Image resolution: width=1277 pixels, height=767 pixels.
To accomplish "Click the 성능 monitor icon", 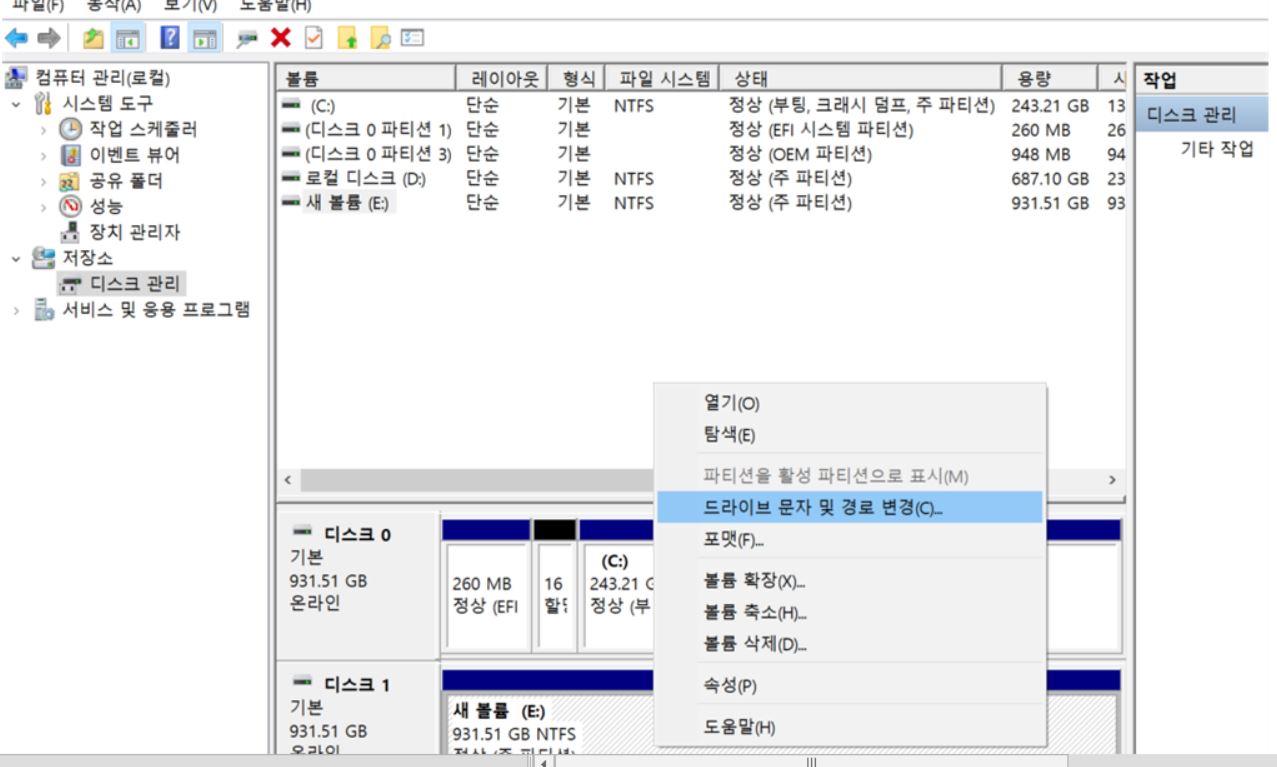I will click(70, 207).
